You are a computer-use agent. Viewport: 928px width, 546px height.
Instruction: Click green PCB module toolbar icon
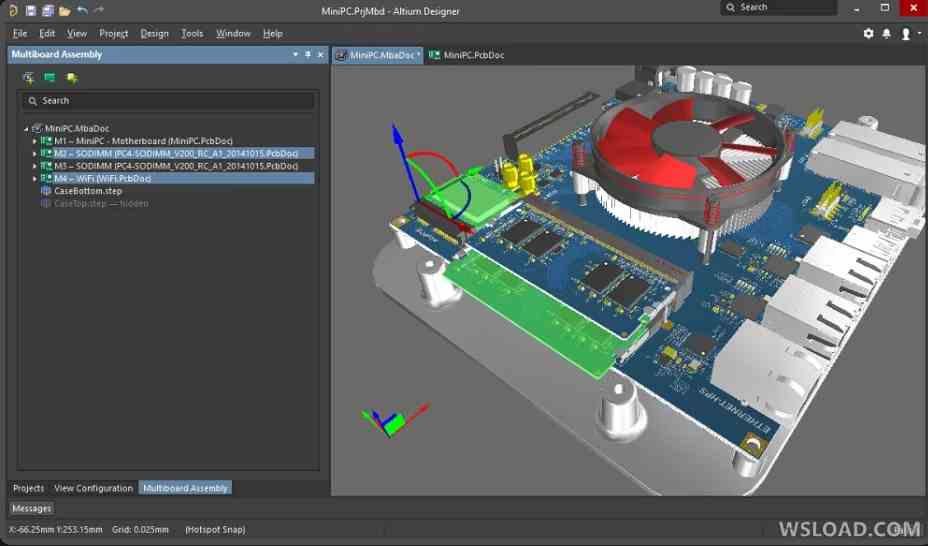50,77
